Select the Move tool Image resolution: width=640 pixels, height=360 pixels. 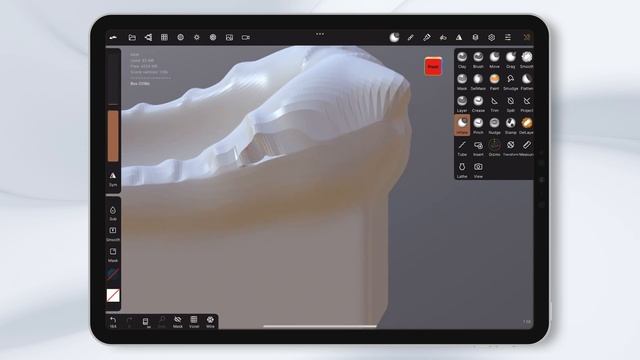click(x=494, y=60)
